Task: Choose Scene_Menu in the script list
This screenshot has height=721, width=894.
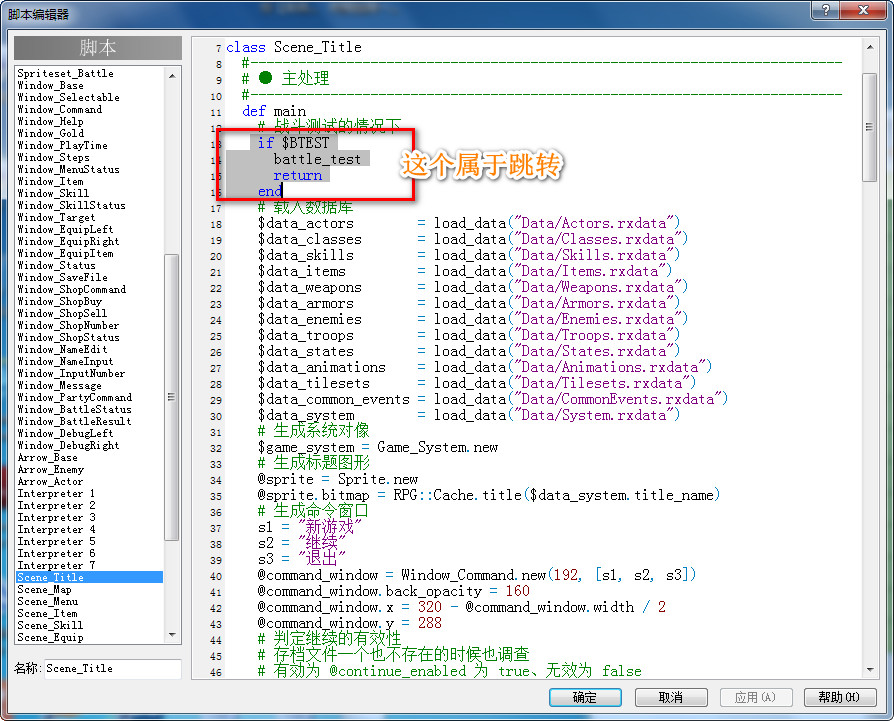Action: pyautogui.click(x=48, y=601)
